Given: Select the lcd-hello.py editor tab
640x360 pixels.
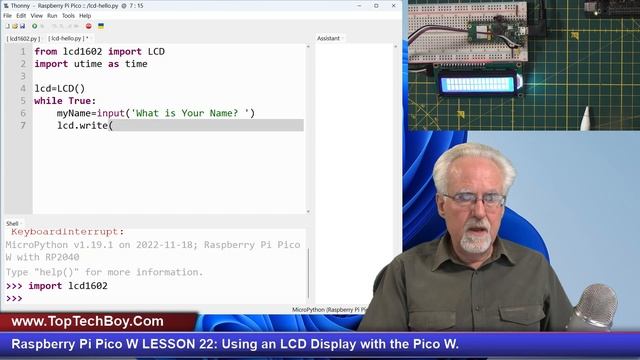Looking at the screenshot, I should pyautogui.click(x=68, y=38).
